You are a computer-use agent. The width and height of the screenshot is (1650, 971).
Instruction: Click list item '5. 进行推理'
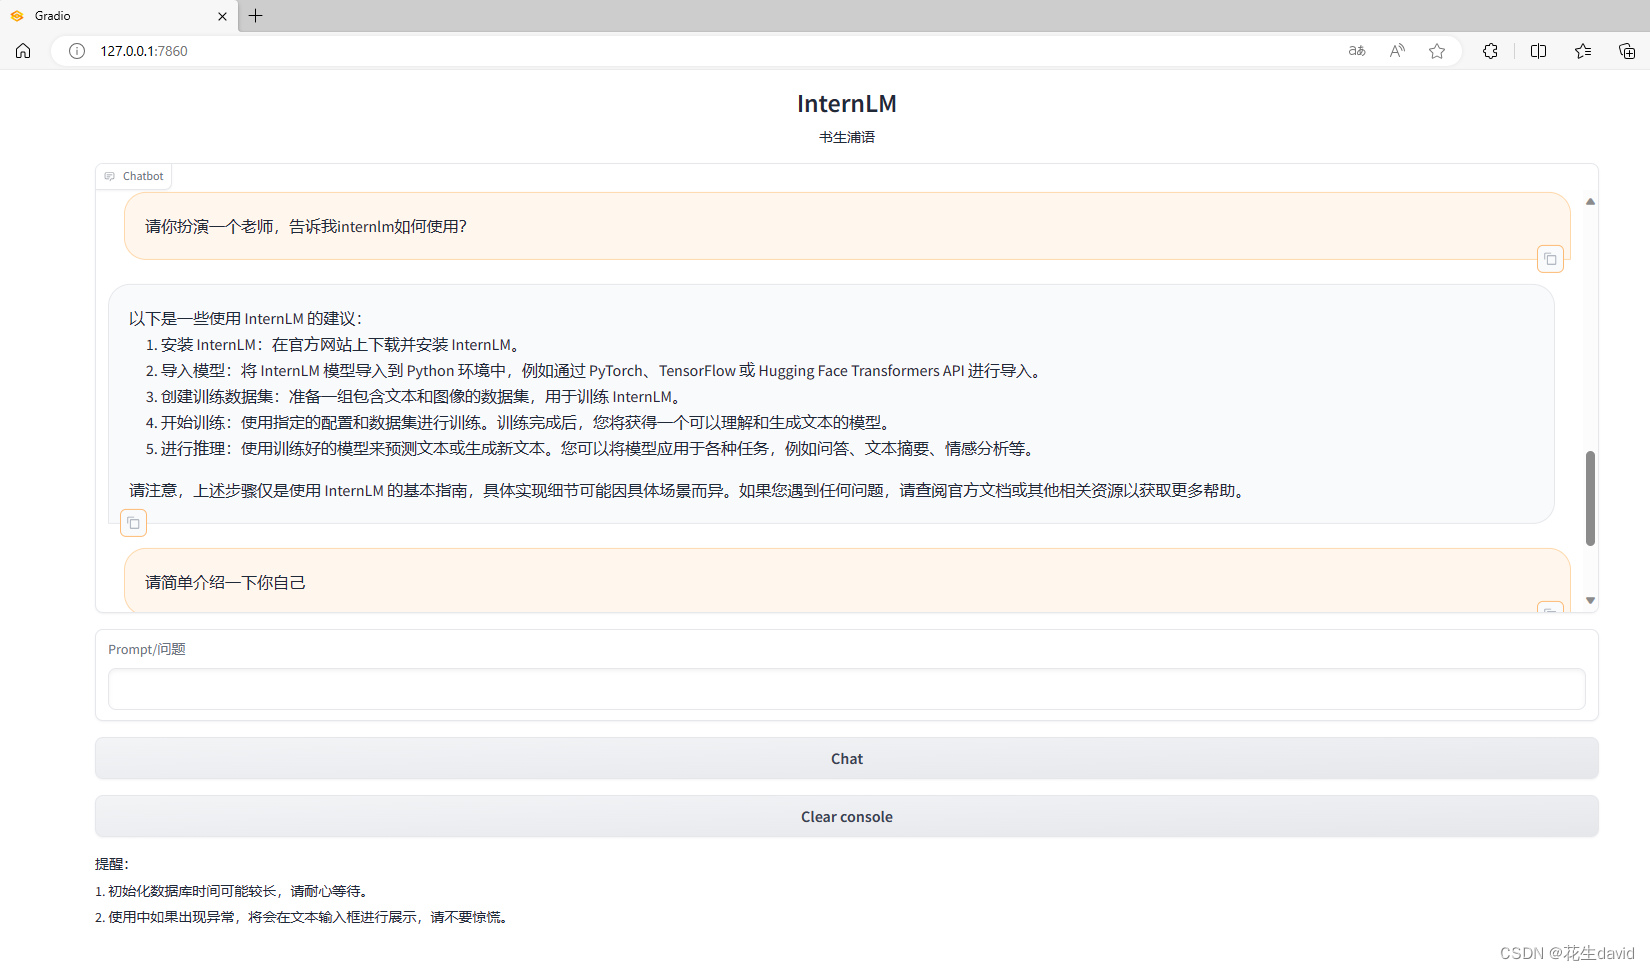click(x=592, y=449)
